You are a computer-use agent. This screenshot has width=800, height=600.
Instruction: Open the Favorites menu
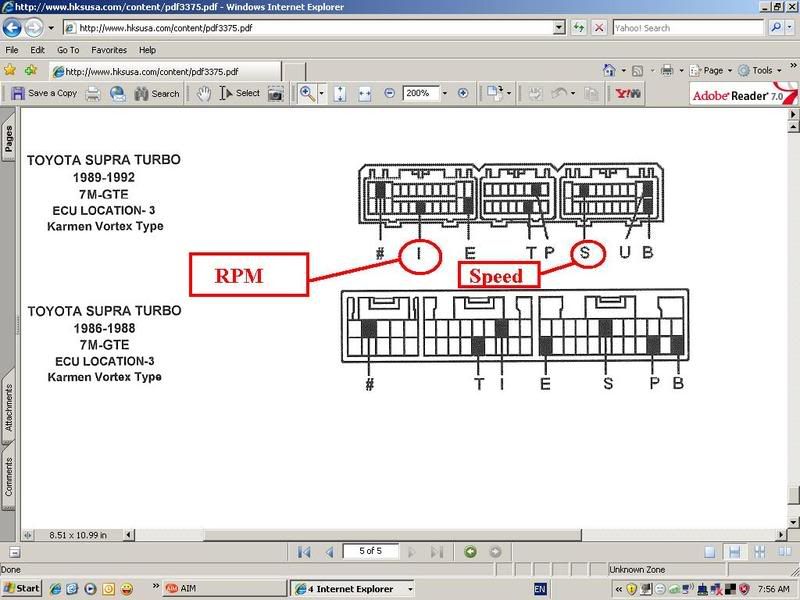(109, 50)
